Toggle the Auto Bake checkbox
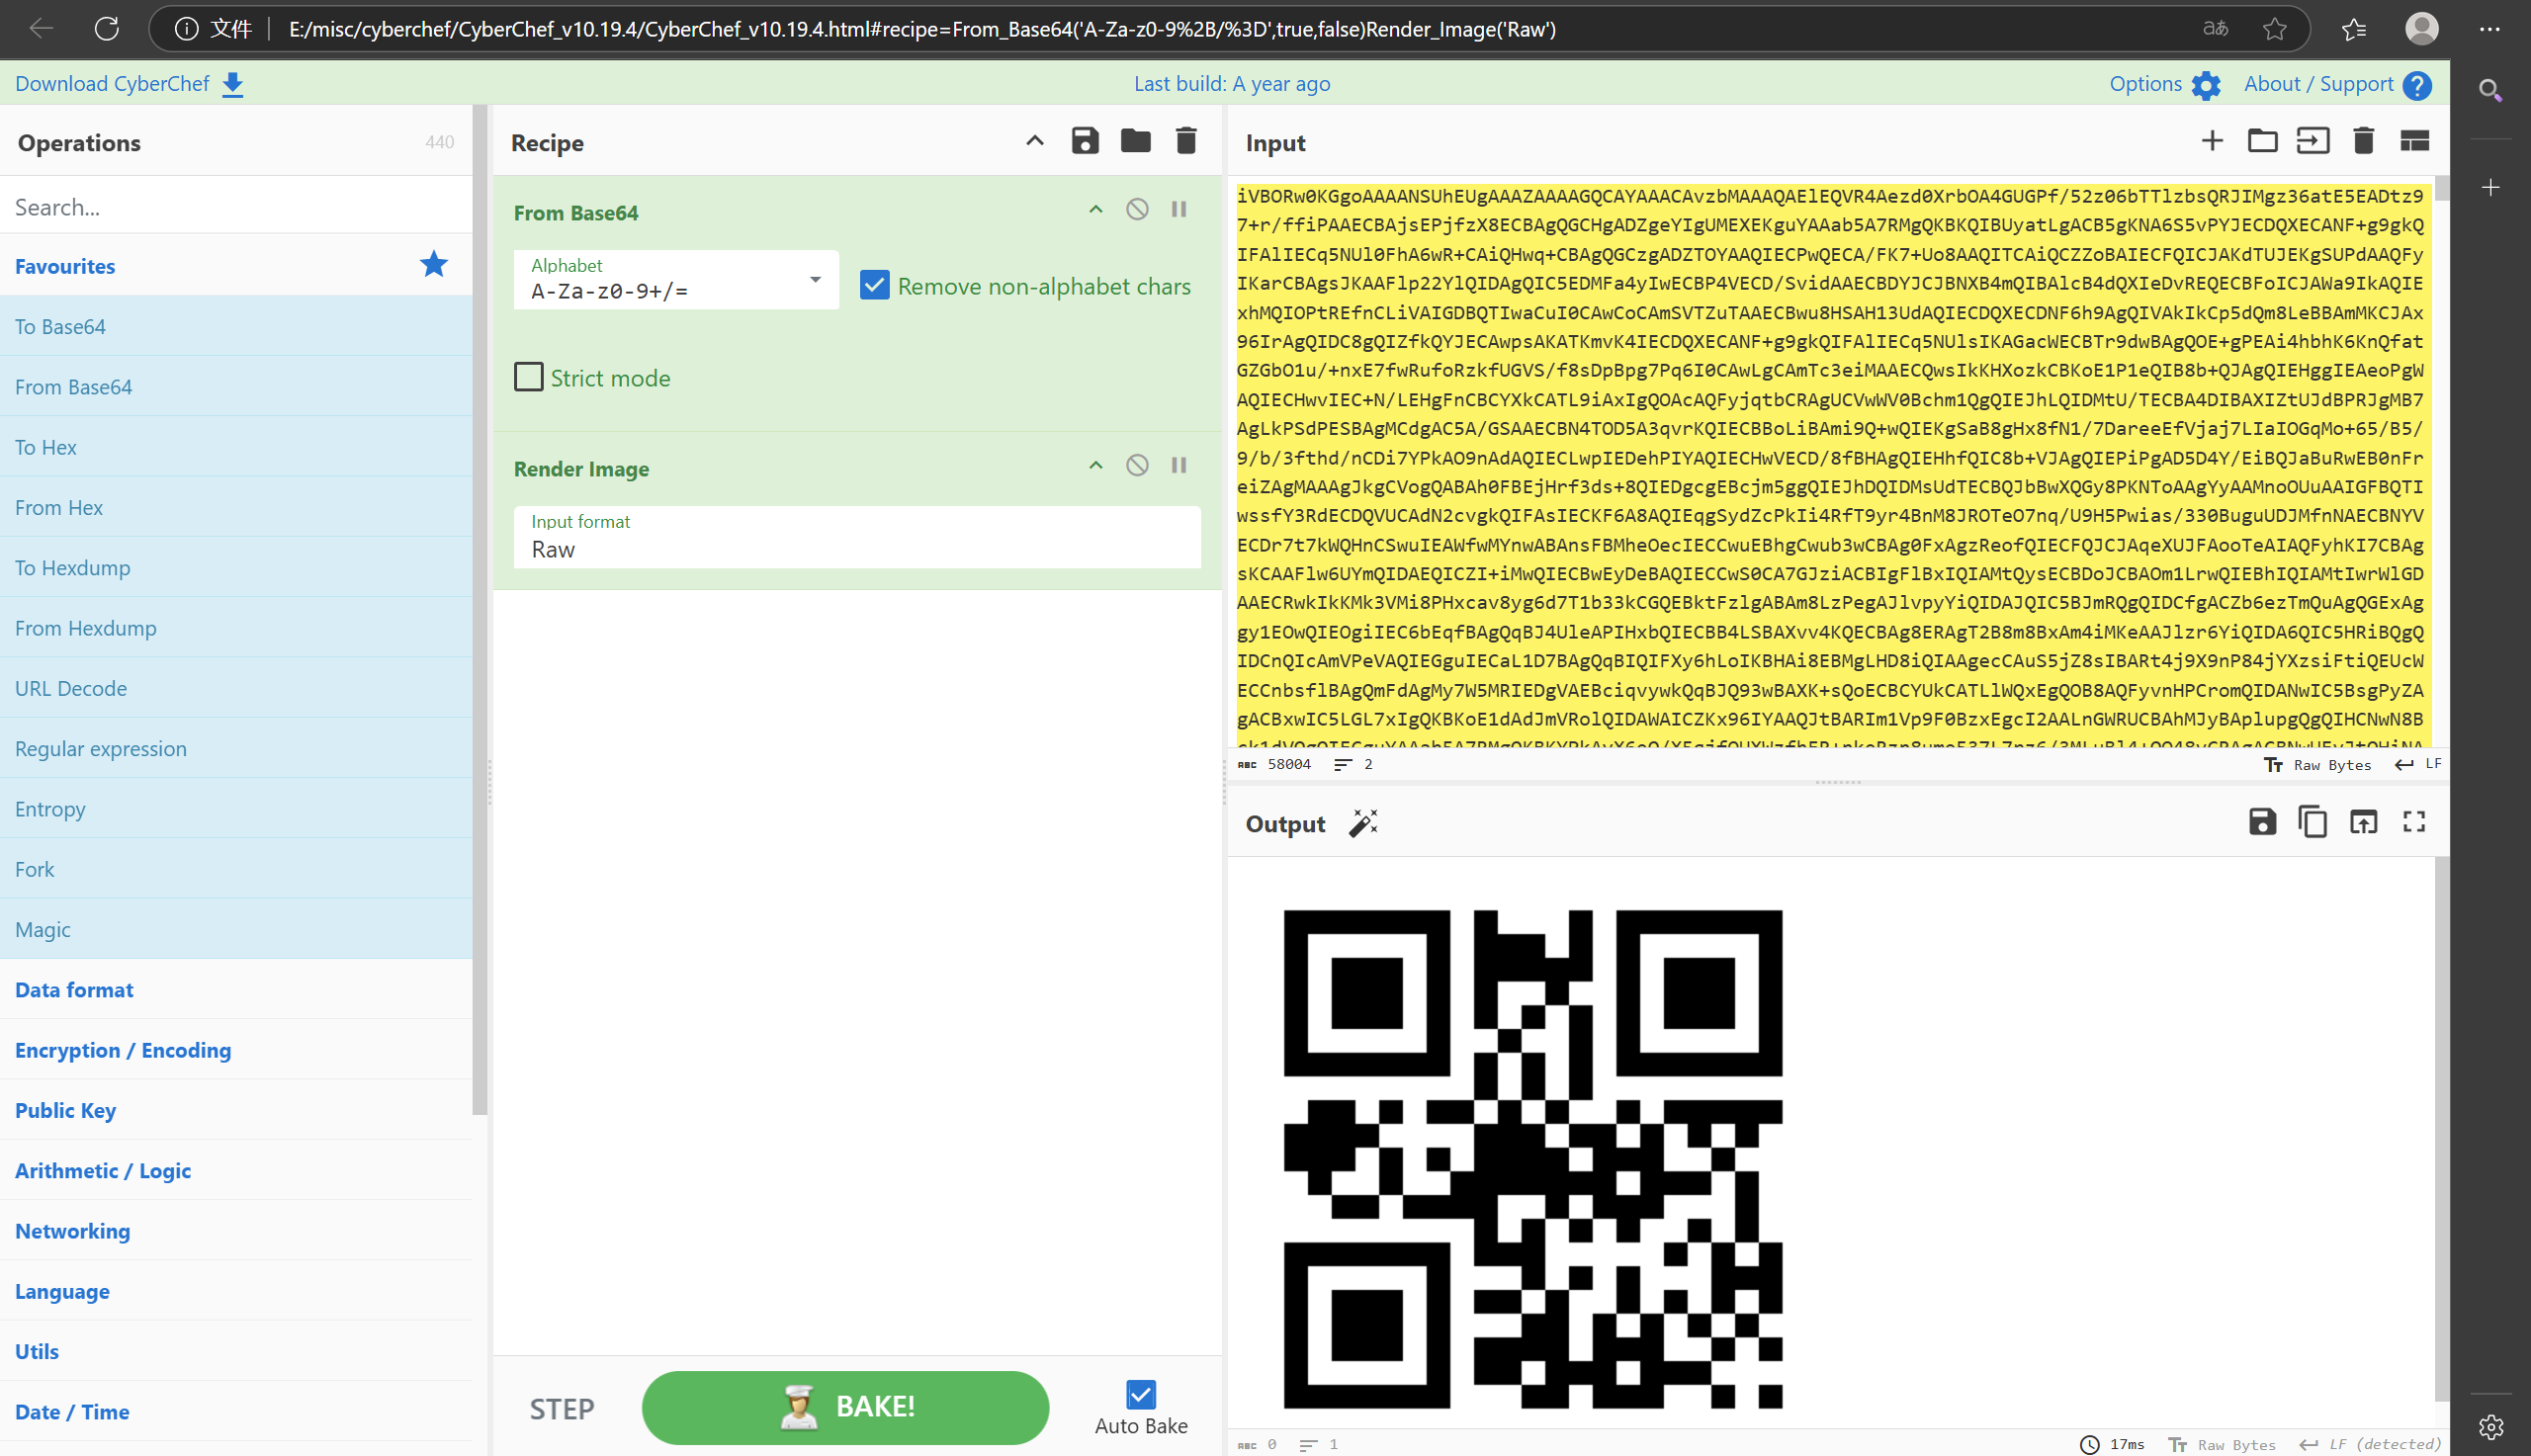The width and height of the screenshot is (2531, 1456). (1141, 1394)
